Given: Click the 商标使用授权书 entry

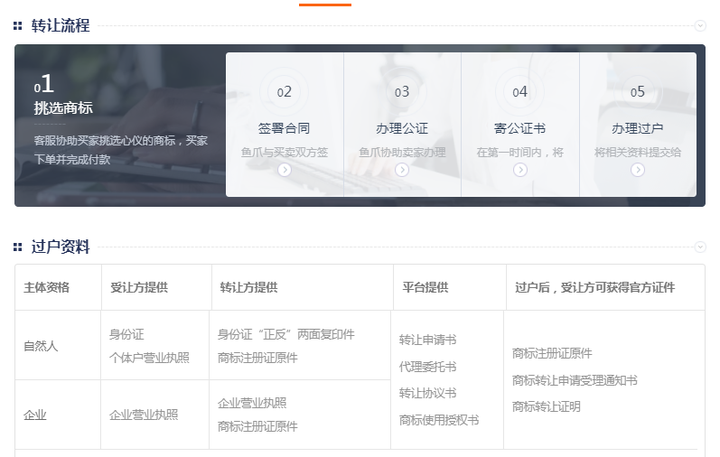Looking at the screenshot, I should coord(439,420).
